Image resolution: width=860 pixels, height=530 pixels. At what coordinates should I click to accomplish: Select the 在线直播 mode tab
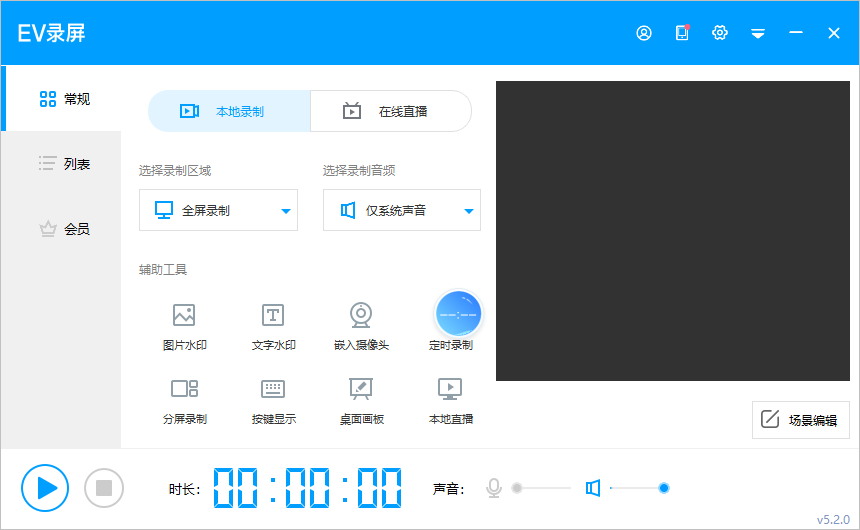click(391, 111)
